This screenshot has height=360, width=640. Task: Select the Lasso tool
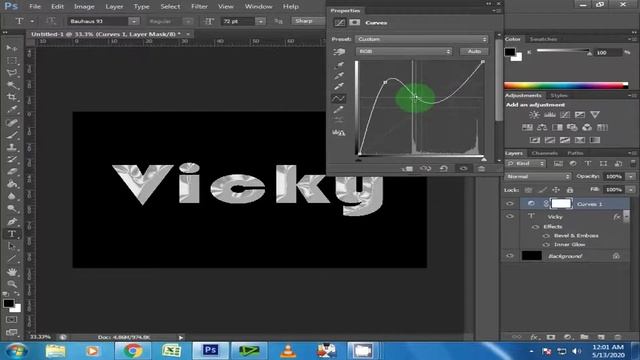point(11,73)
